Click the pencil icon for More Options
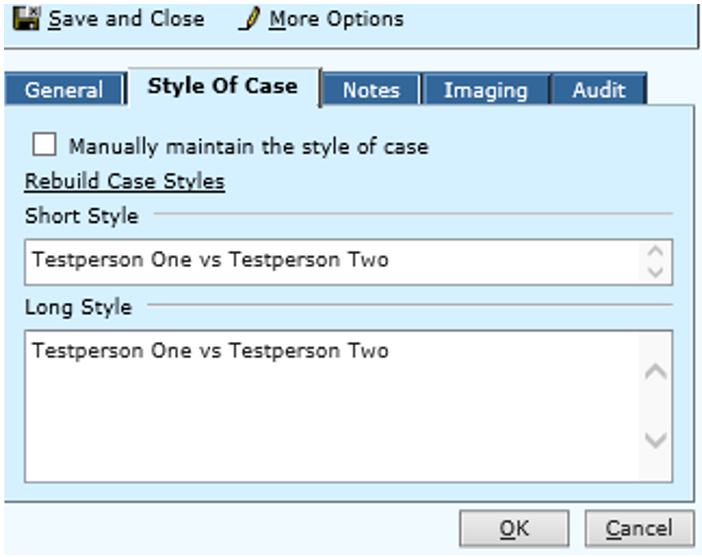 pyautogui.click(x=249, y=19)
